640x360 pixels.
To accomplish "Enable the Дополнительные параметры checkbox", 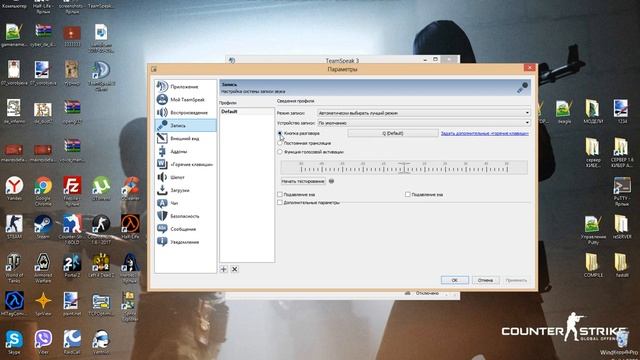I will [x=280, y=202].
